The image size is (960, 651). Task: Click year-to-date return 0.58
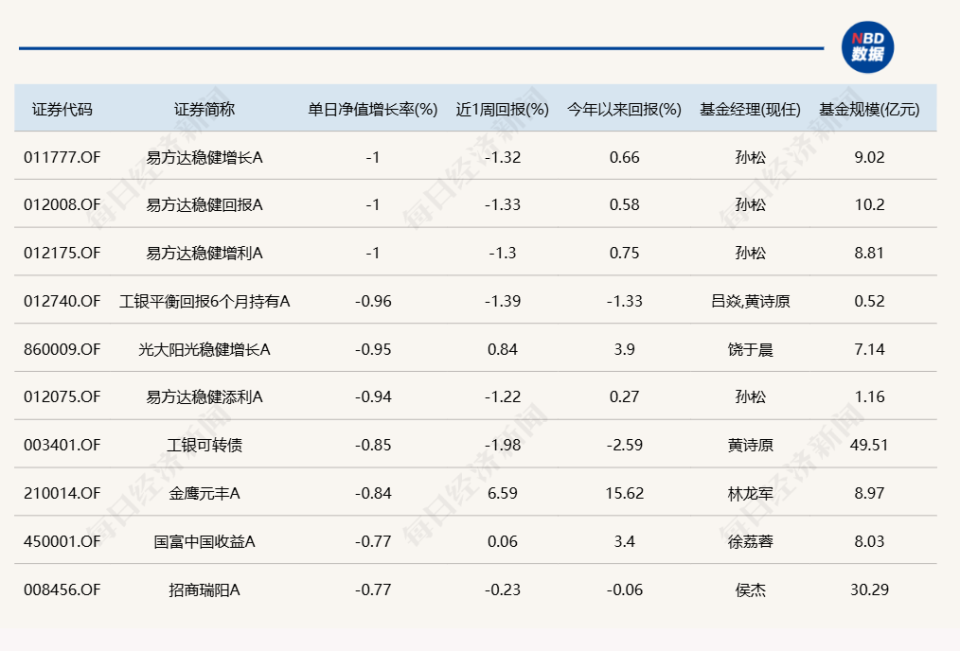pos(624,205)
